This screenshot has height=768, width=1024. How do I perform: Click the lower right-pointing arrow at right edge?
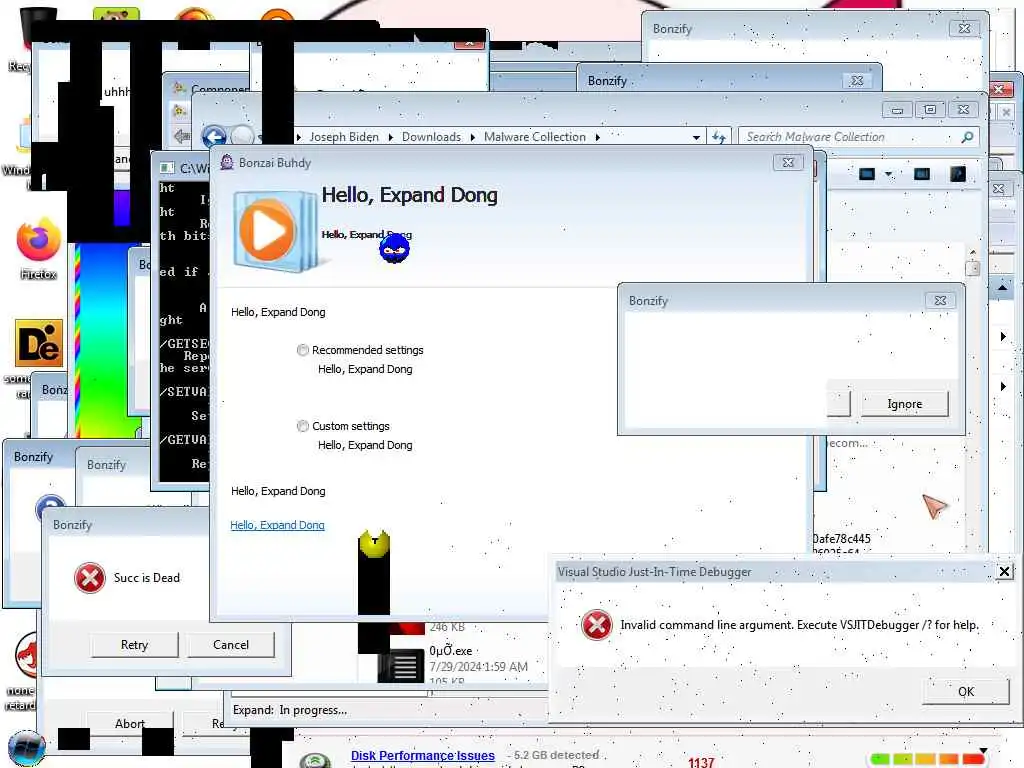click(1003, 386)
